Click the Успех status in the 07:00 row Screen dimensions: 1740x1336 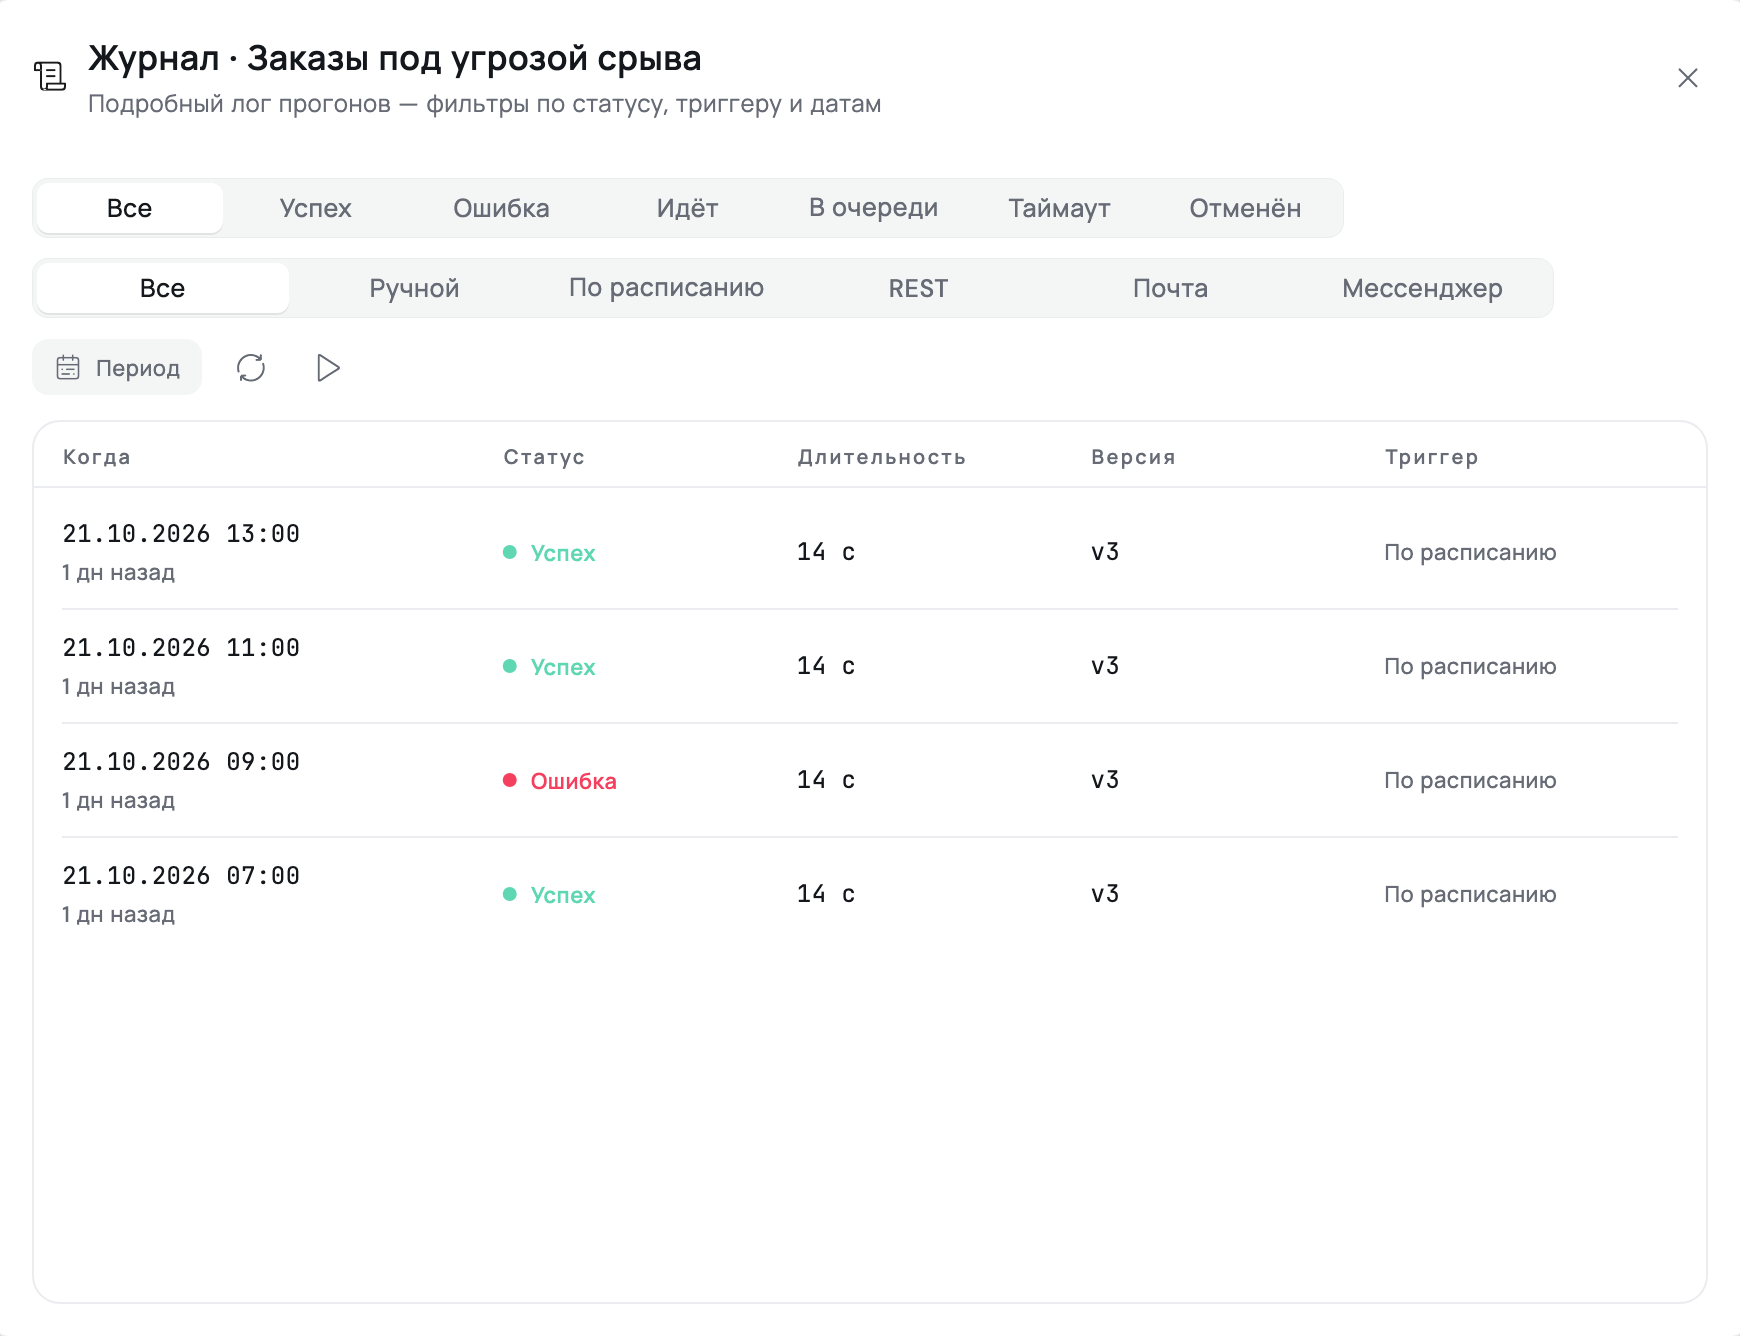point(549,895)
